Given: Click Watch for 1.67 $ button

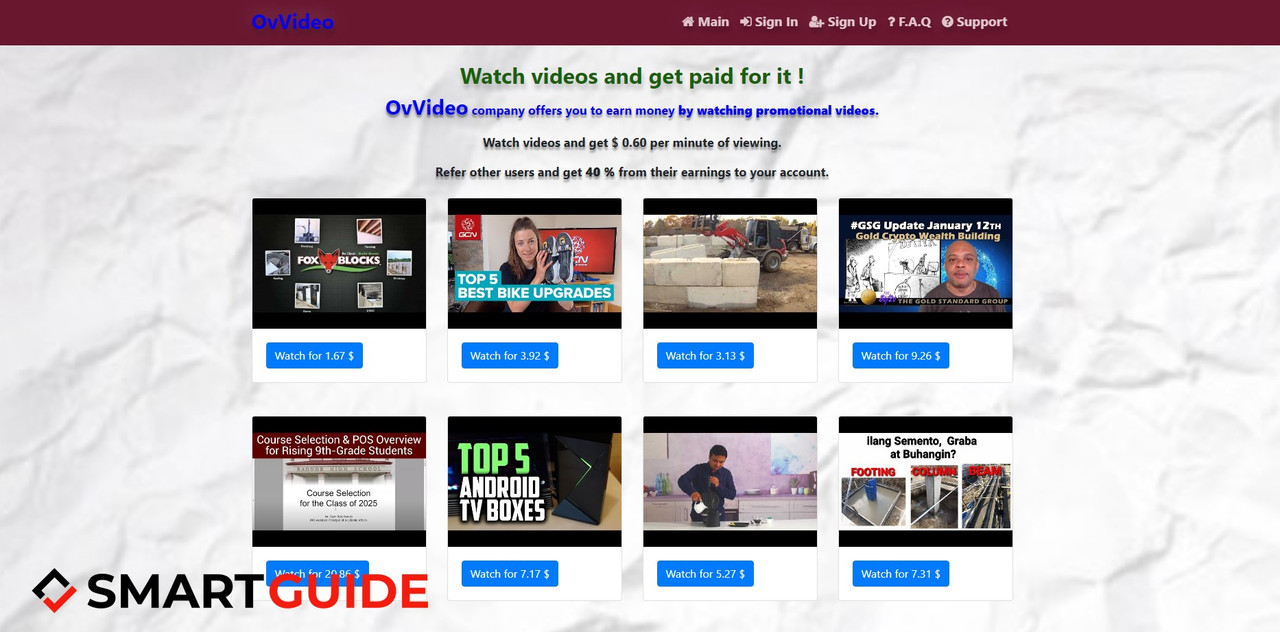Looking at the screenshot, I should pyautogui.click(x=314, y=356).
